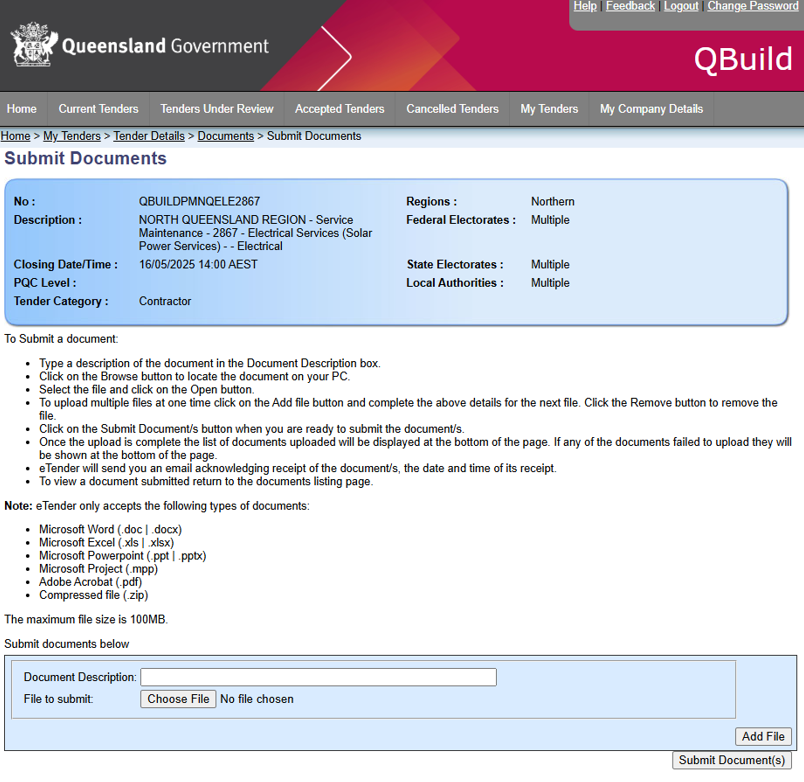Return to Documents breadcrumb link

(226, 136)
